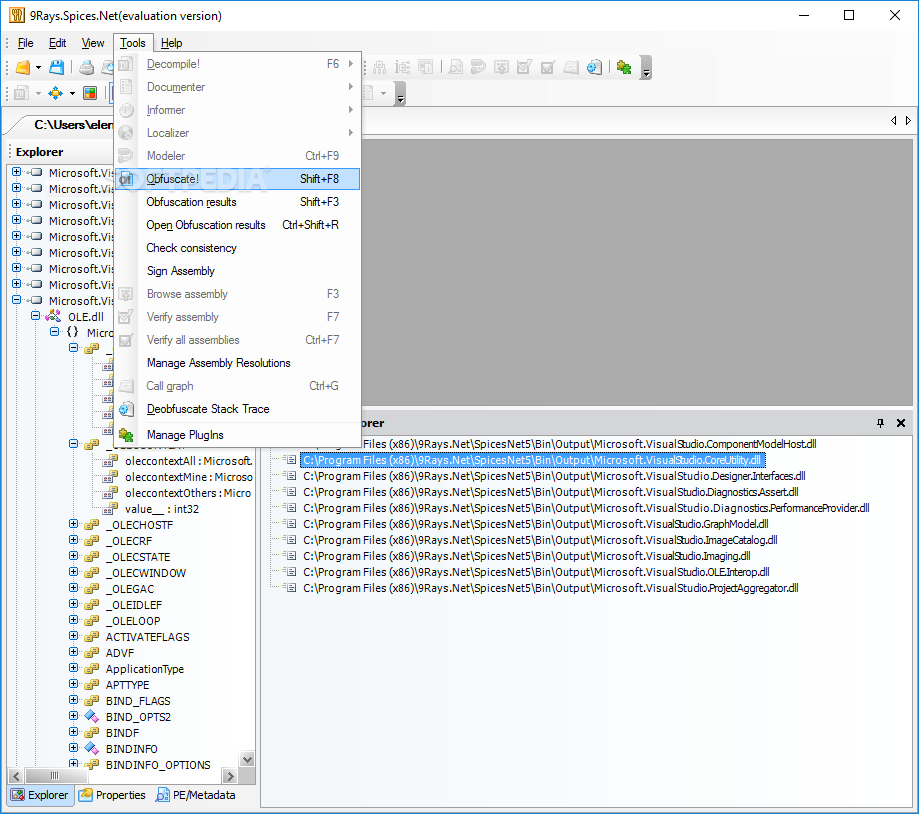Click the tree horizontal scrollbar left arrow
The image size is (919, 814).
16,776
